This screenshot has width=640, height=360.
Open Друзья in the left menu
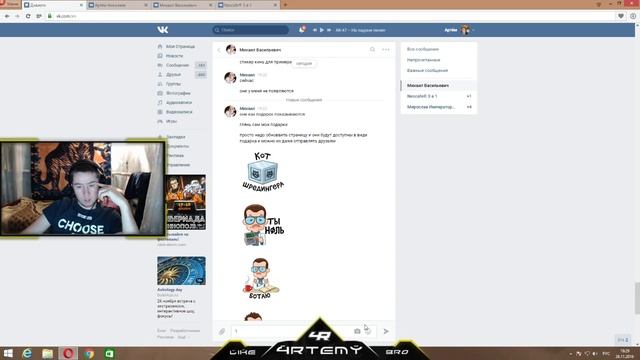tap(173, 75)
